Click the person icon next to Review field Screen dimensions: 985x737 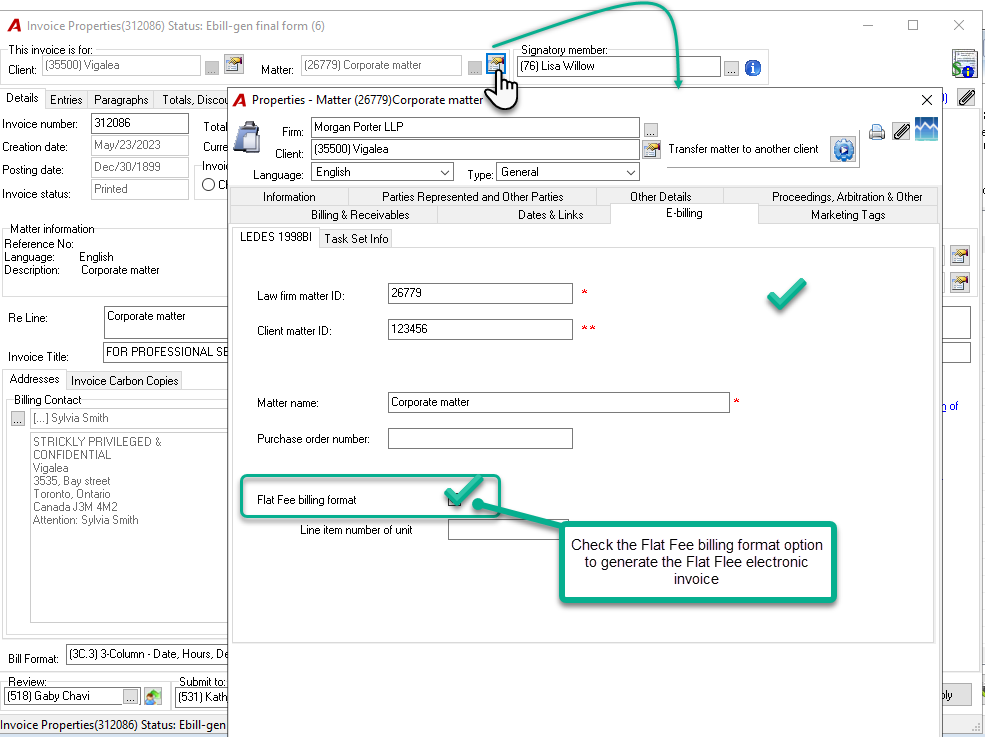[x=153, y=696]
